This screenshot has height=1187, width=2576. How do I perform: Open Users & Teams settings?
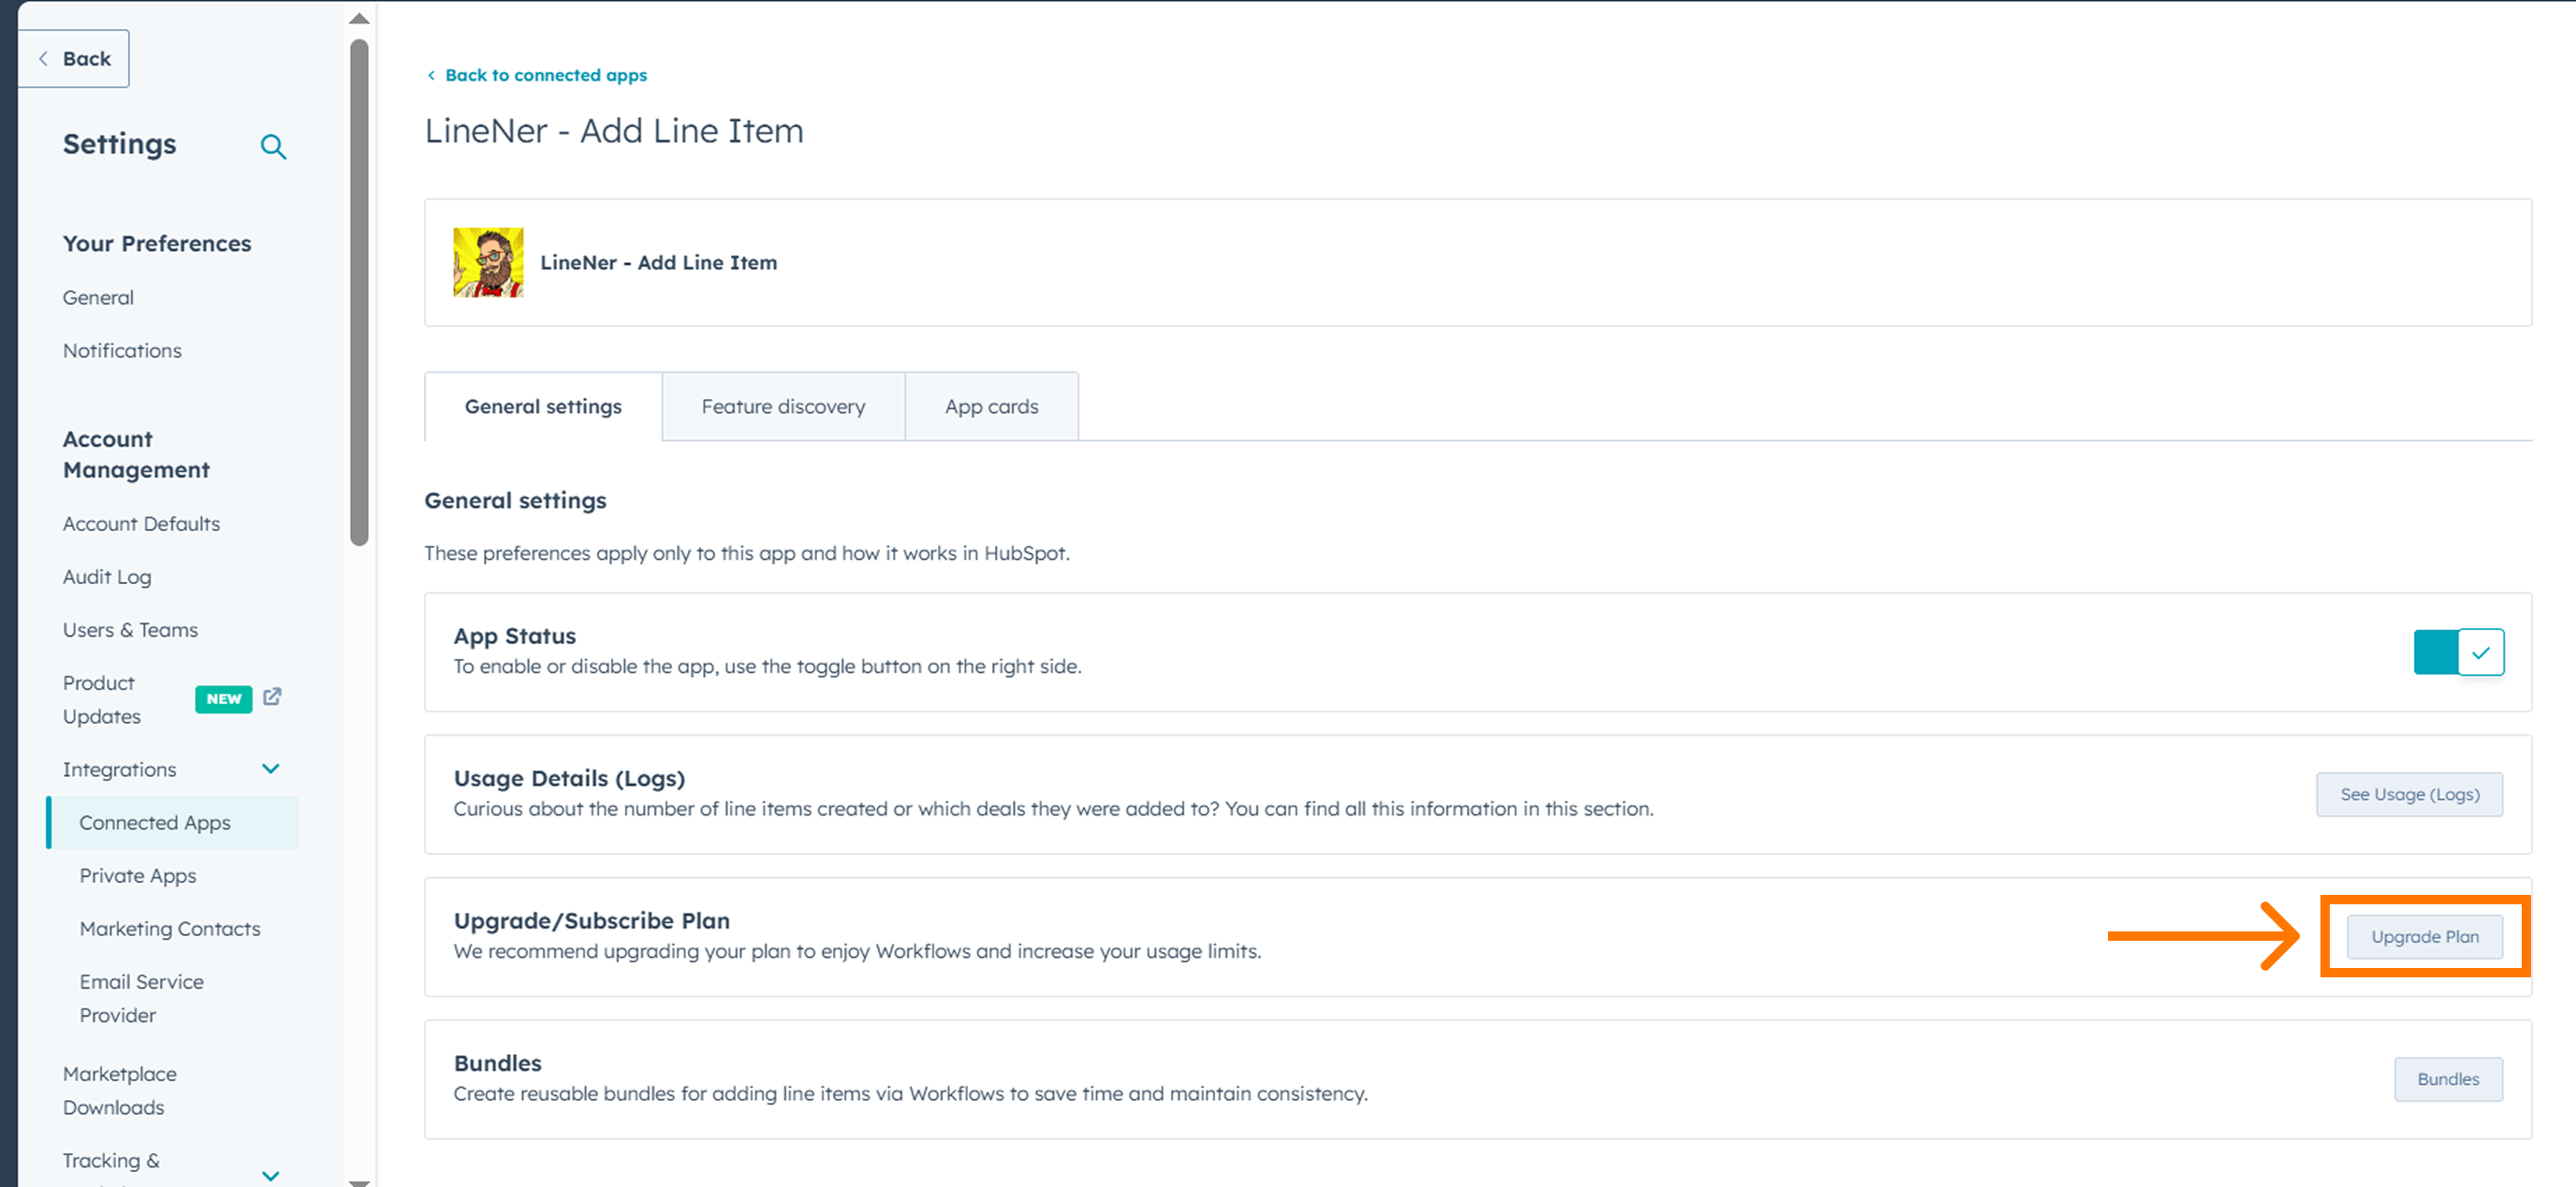(130, 629)
